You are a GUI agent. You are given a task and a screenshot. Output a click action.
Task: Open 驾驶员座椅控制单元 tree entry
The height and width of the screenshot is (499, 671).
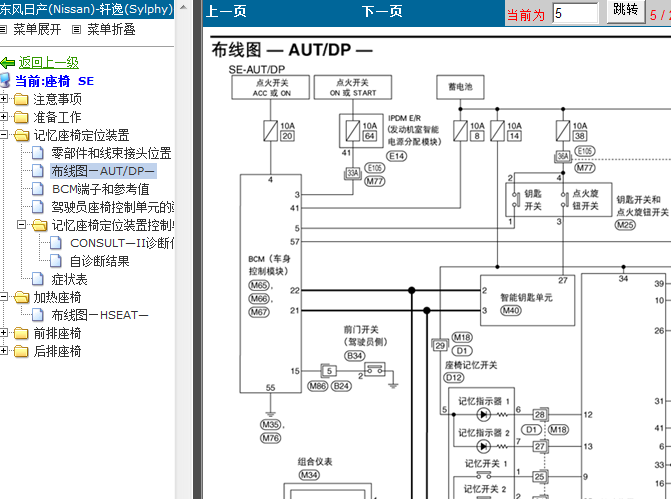click(113, 207)
